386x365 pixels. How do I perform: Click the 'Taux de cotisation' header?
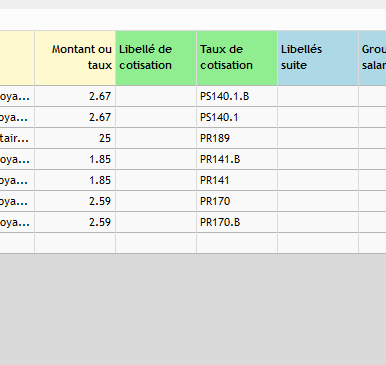tap(237, 58)
